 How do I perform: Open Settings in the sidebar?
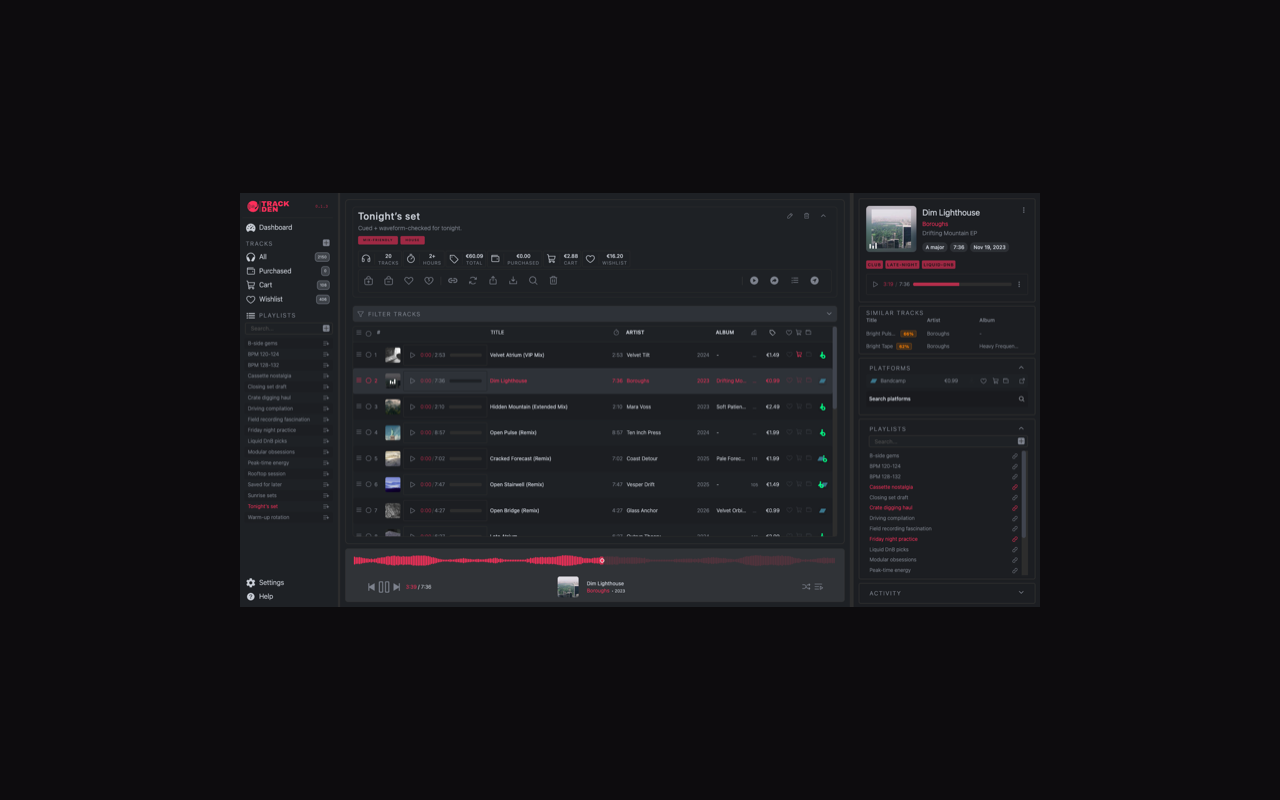pyautogui.click(x=266, y=583)
